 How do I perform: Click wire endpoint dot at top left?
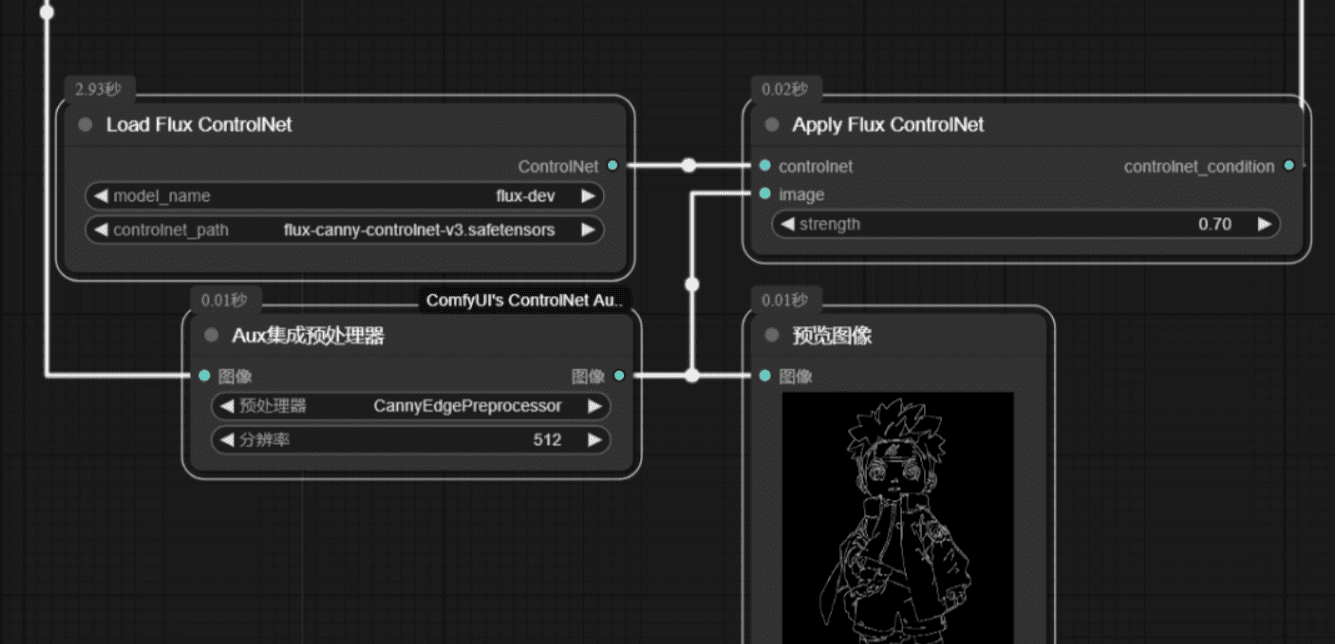(x=46, y=12)
